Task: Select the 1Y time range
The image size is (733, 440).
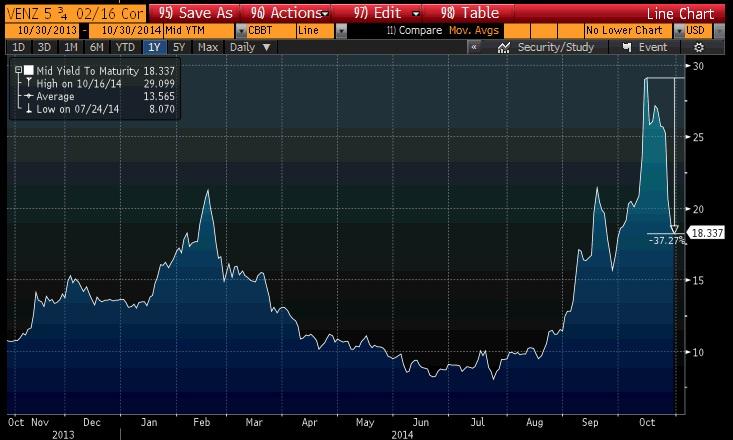Action: [153, 48]
